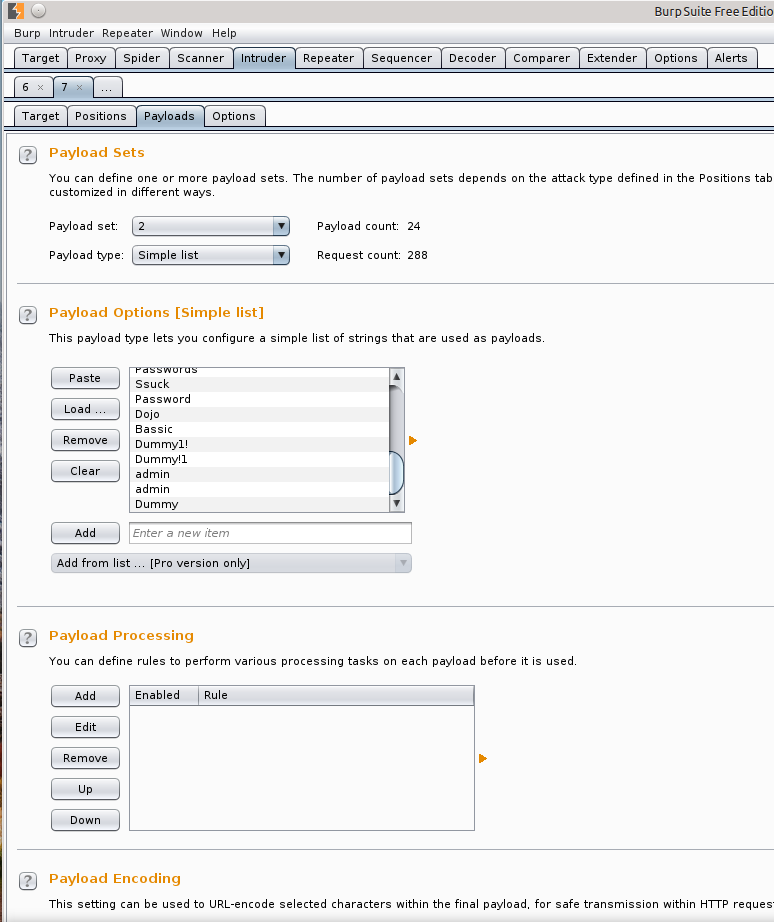
Task: Click the Enabled column header
Action: tap(164, 696)
